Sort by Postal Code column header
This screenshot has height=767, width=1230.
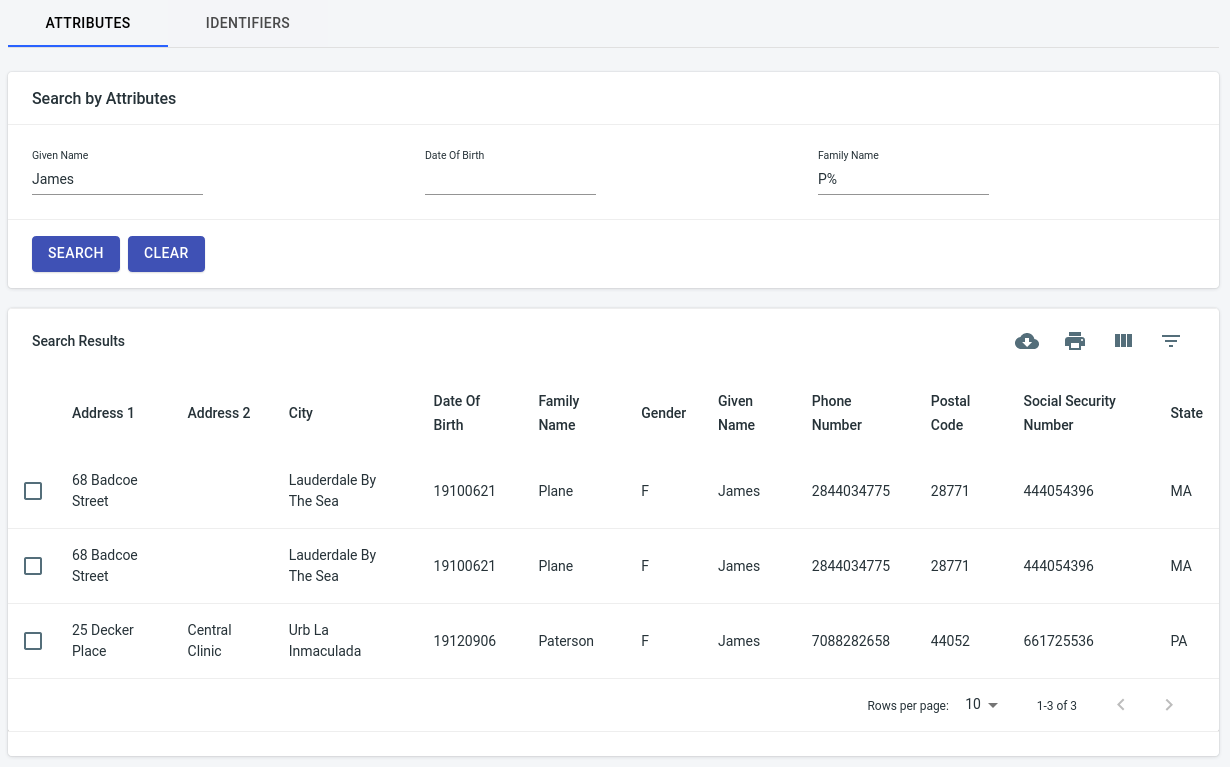950,413
